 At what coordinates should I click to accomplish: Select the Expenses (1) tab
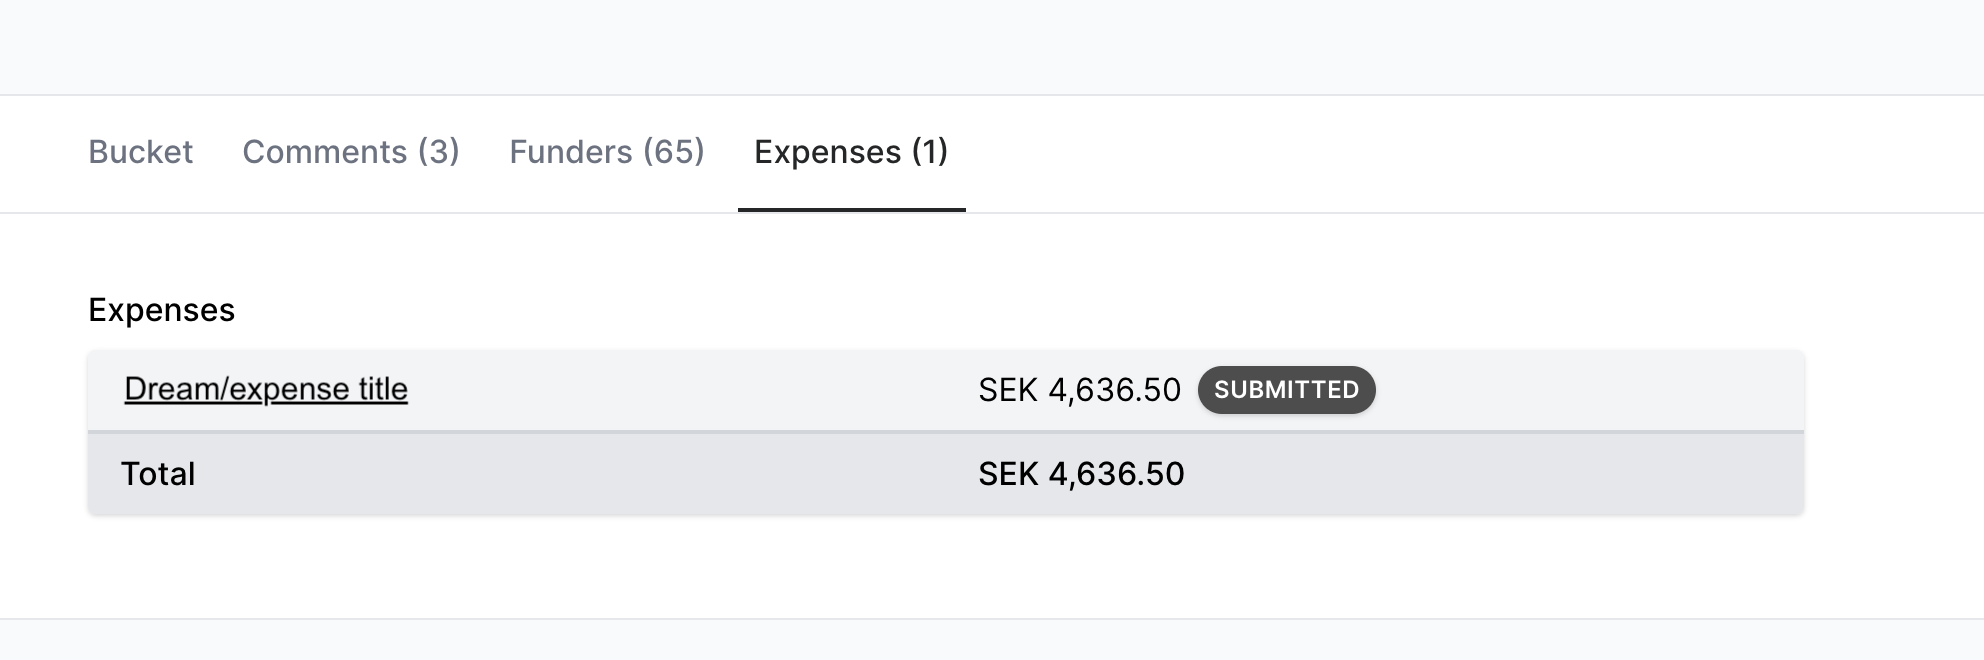(851, 152)
